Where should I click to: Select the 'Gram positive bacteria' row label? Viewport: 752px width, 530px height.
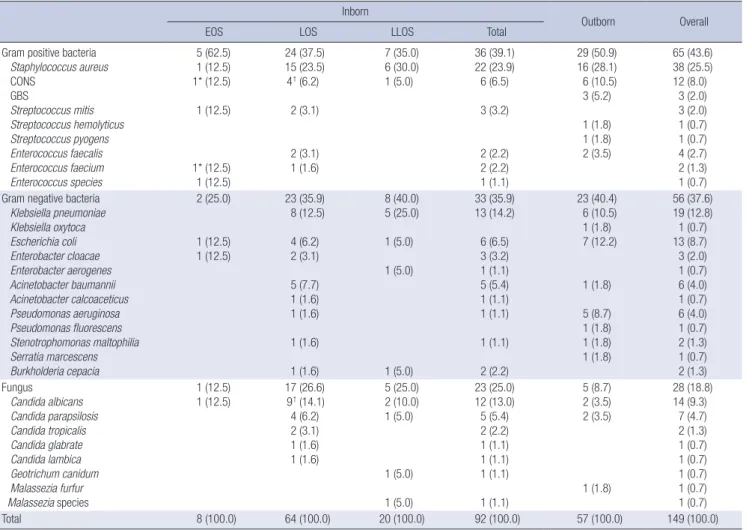click(49, 53)
